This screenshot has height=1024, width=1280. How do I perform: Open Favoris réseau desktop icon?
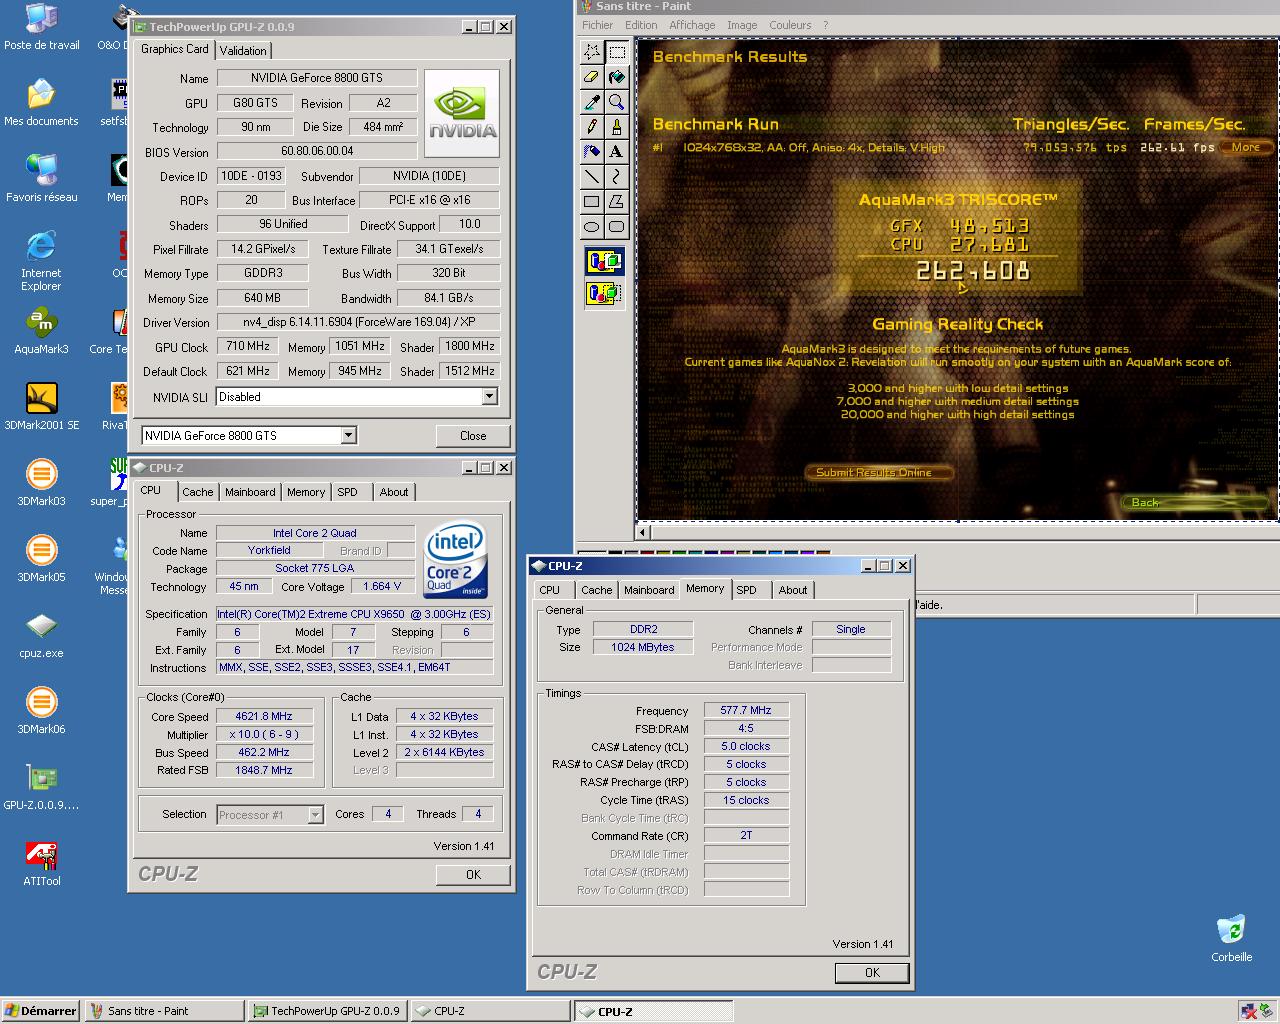click(x=41, y=180)
